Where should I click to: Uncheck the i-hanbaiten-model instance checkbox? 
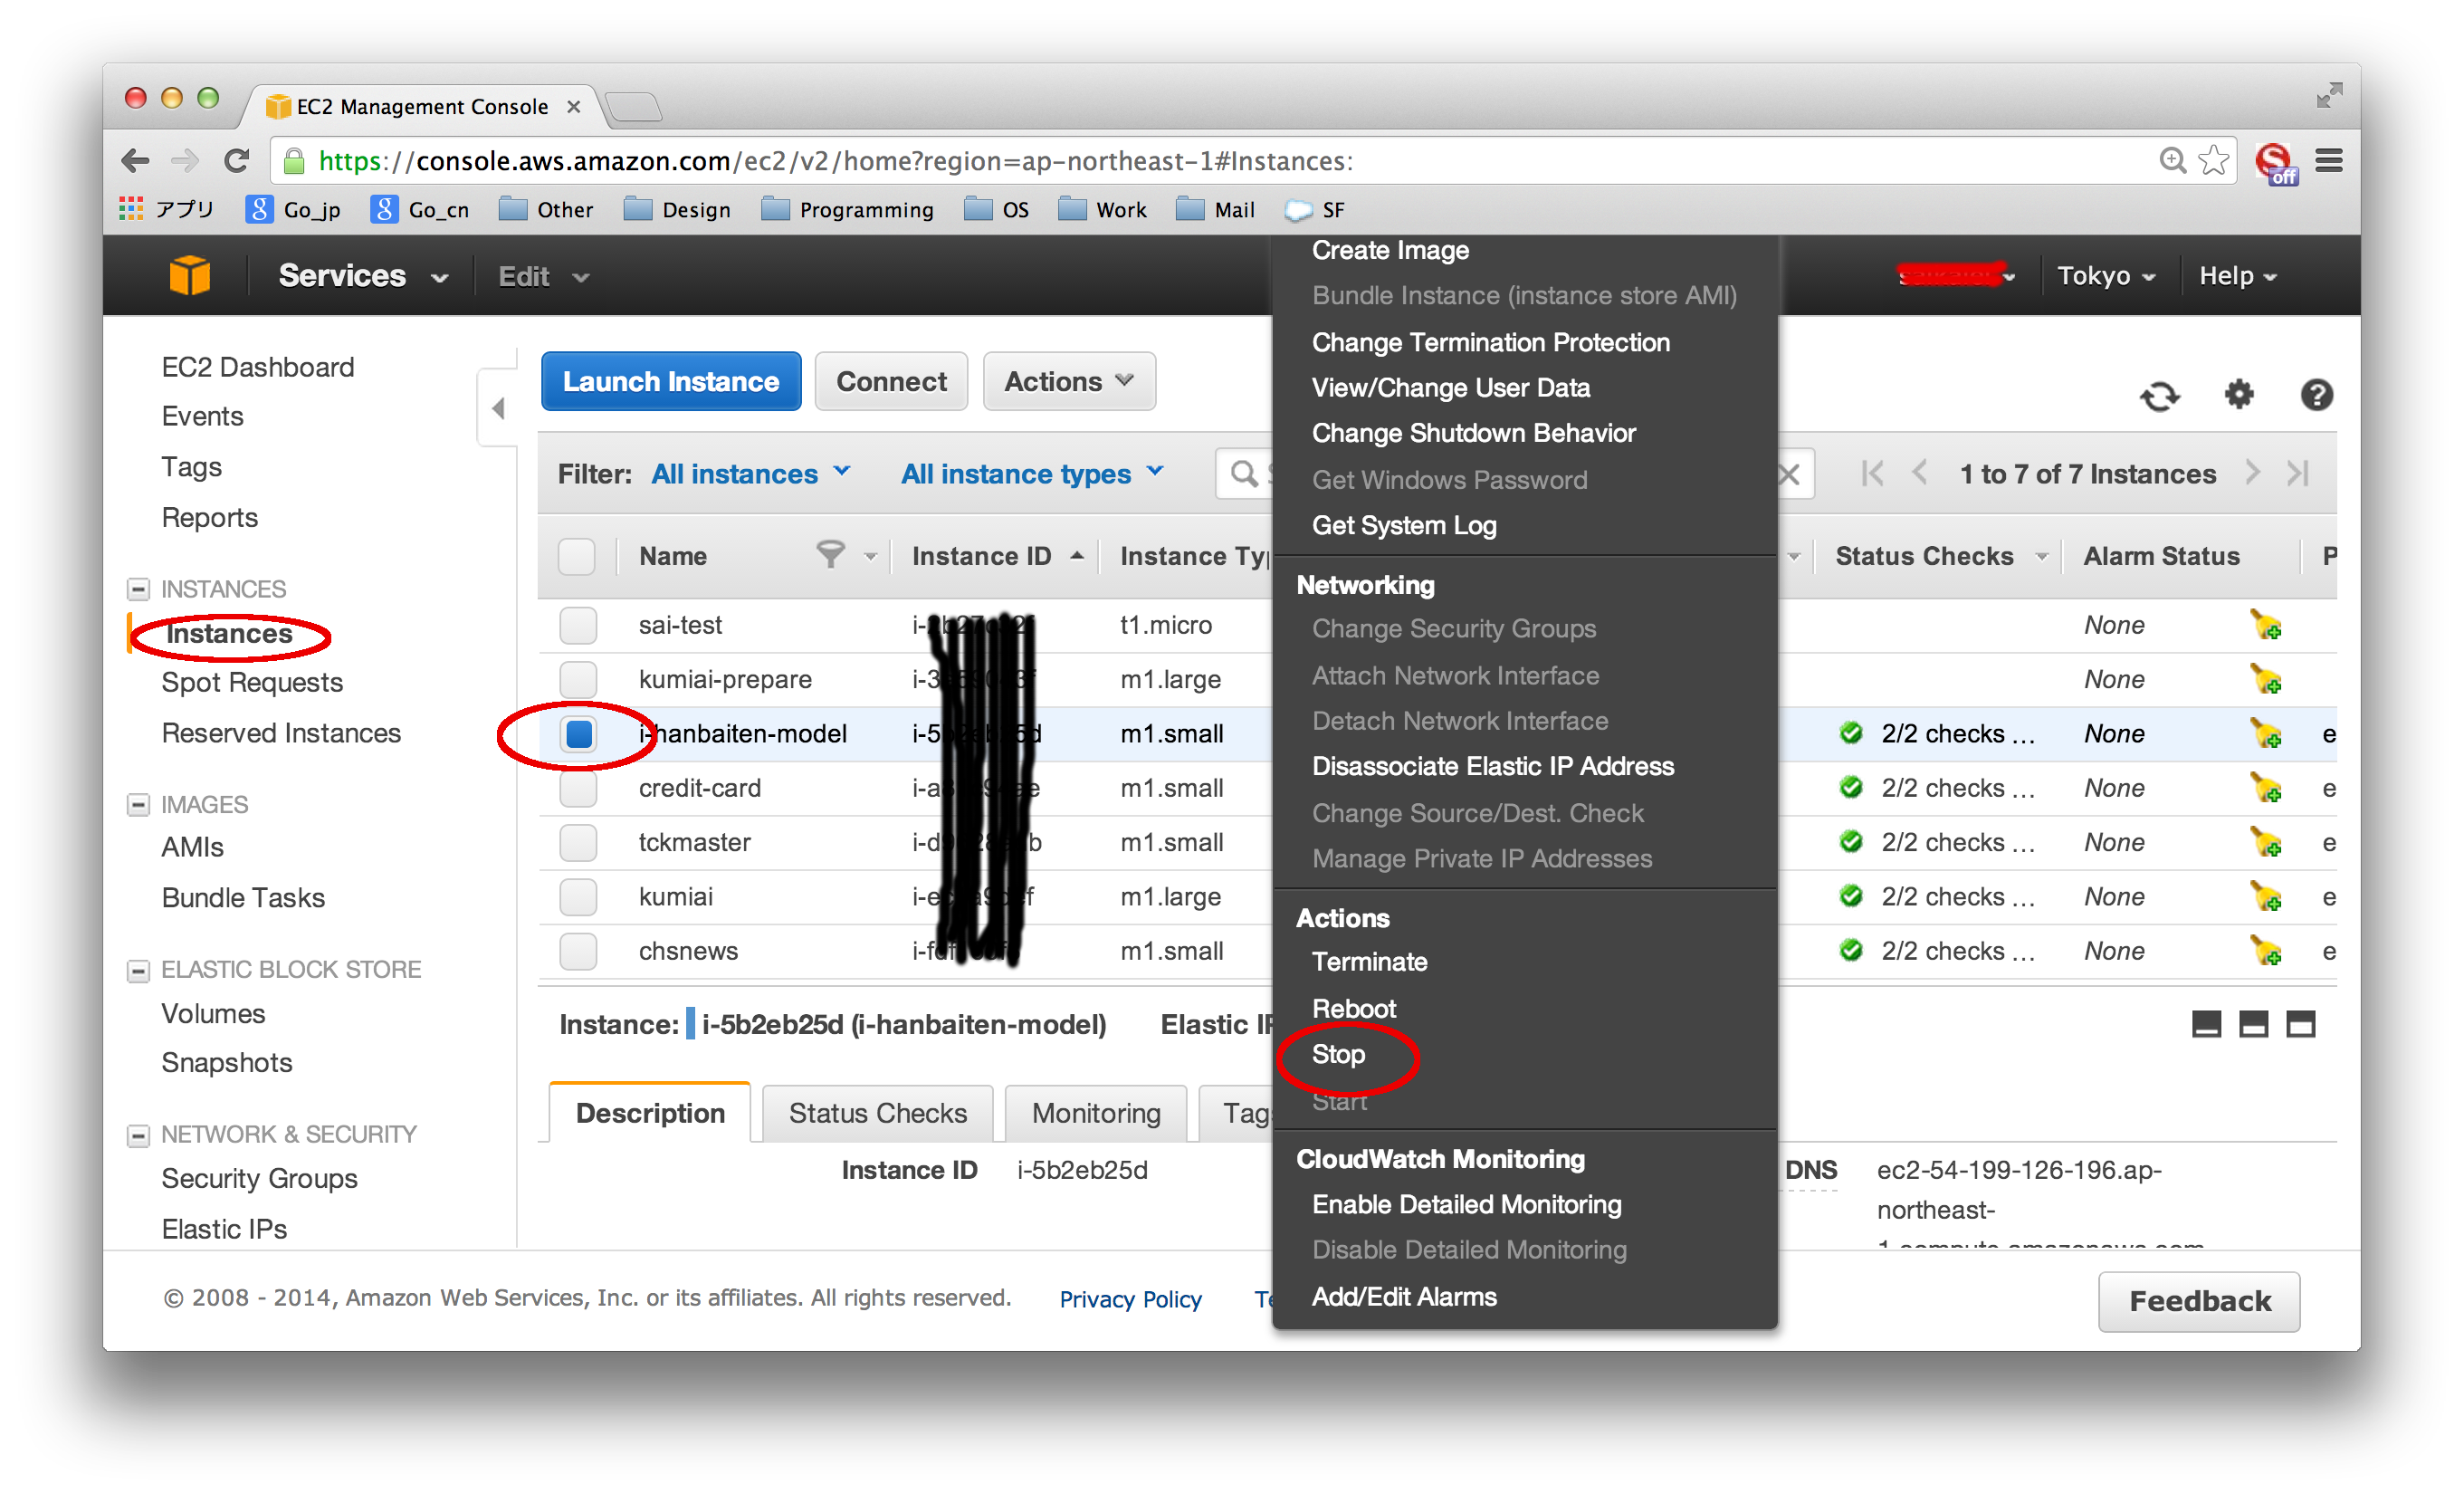click(578, 734)
